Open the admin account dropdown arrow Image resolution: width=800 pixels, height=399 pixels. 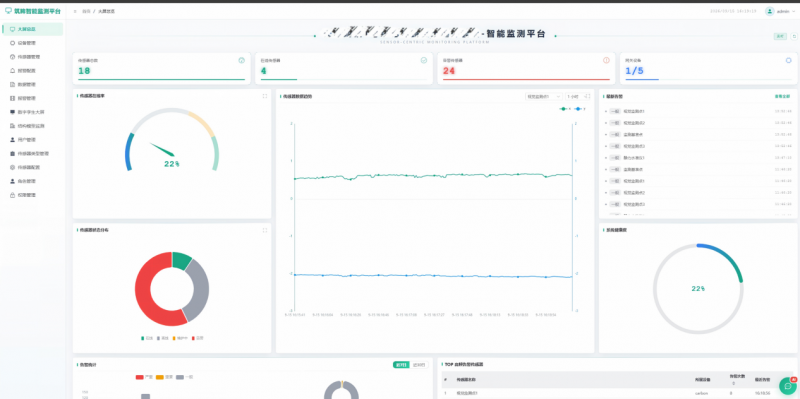click(x=793, y=11)
